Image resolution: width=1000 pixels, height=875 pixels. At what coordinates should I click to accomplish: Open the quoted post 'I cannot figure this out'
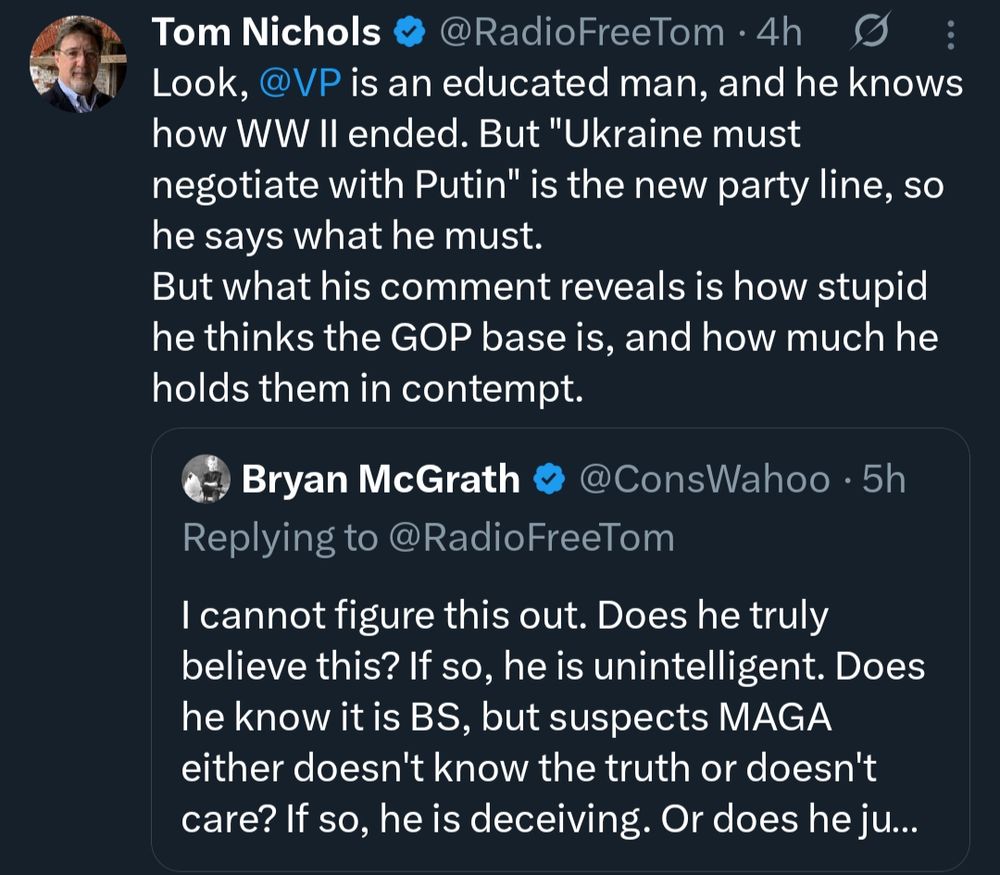(560, 649)
